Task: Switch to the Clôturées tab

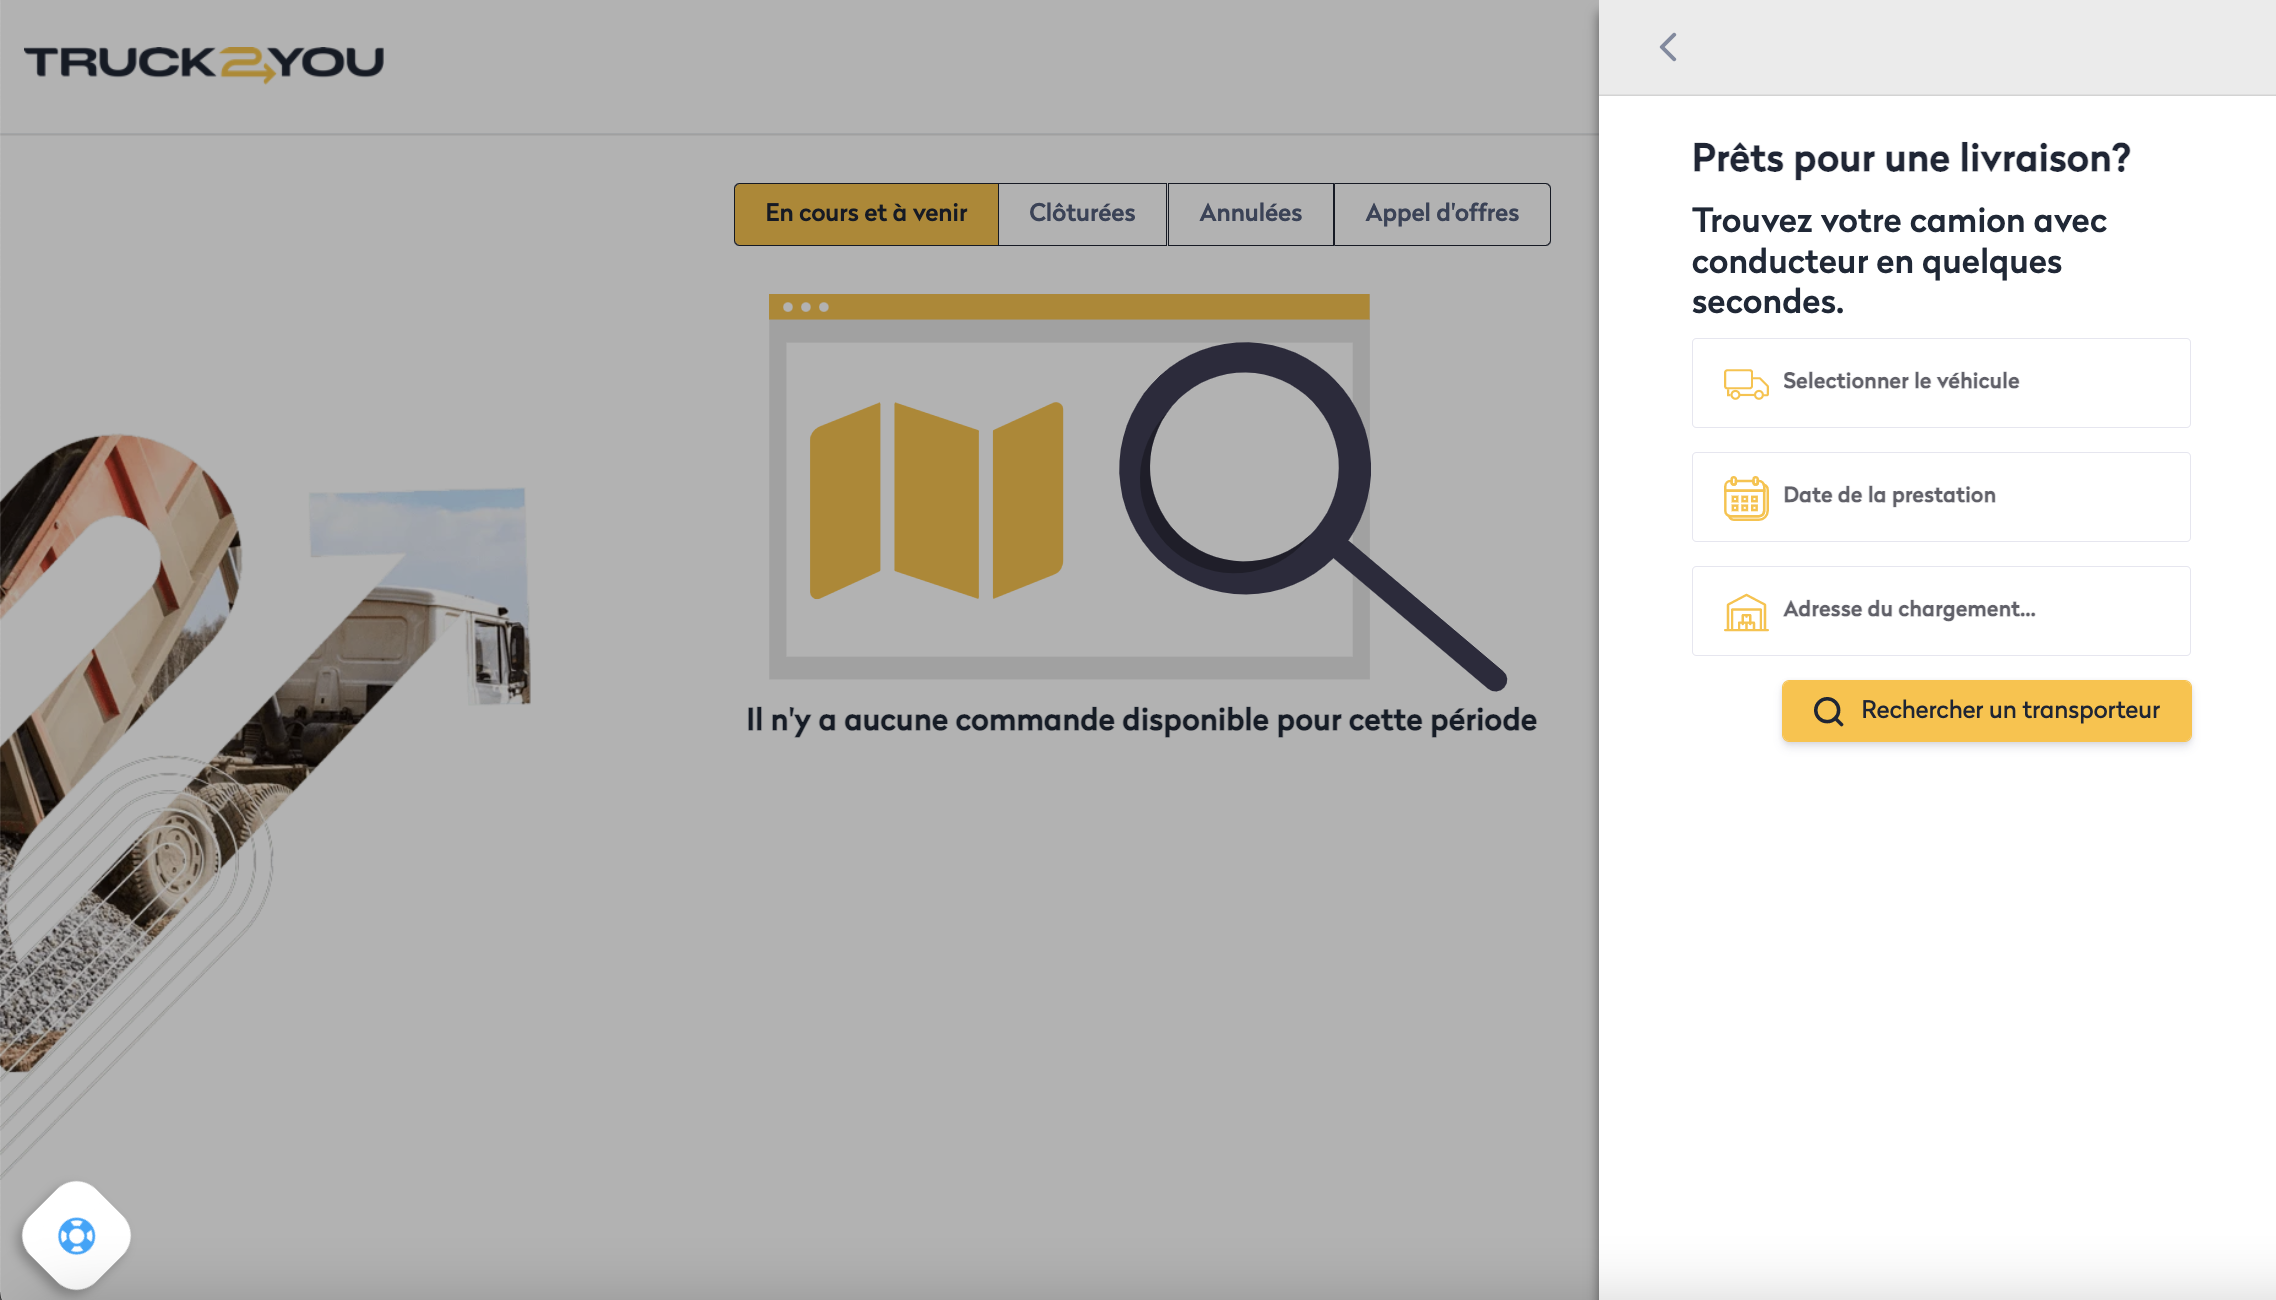Action: [x=1082, y=214]
